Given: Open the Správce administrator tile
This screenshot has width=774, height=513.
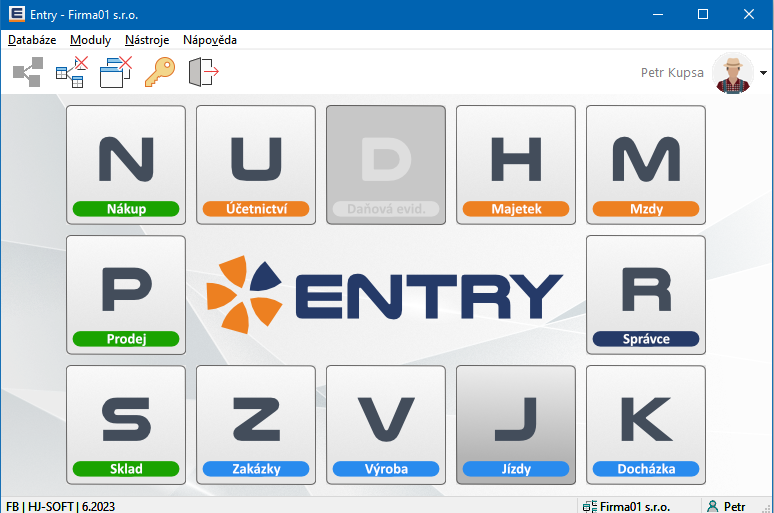Looking at the screenshot, I should [646, 294].
